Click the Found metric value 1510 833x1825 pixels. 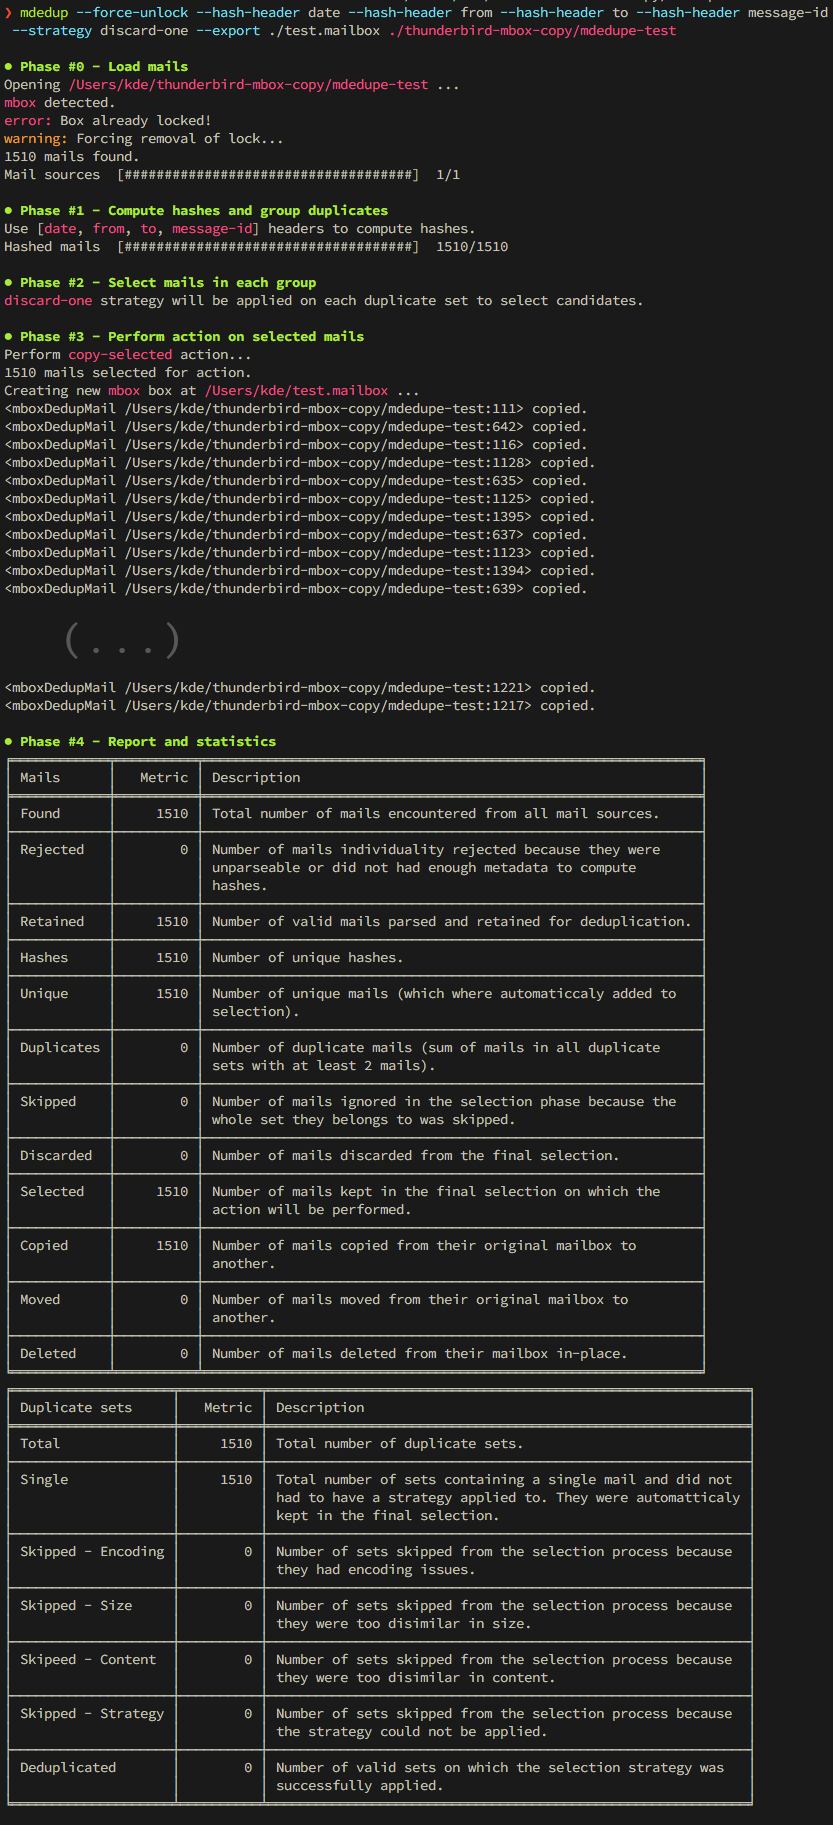(172, 814)
